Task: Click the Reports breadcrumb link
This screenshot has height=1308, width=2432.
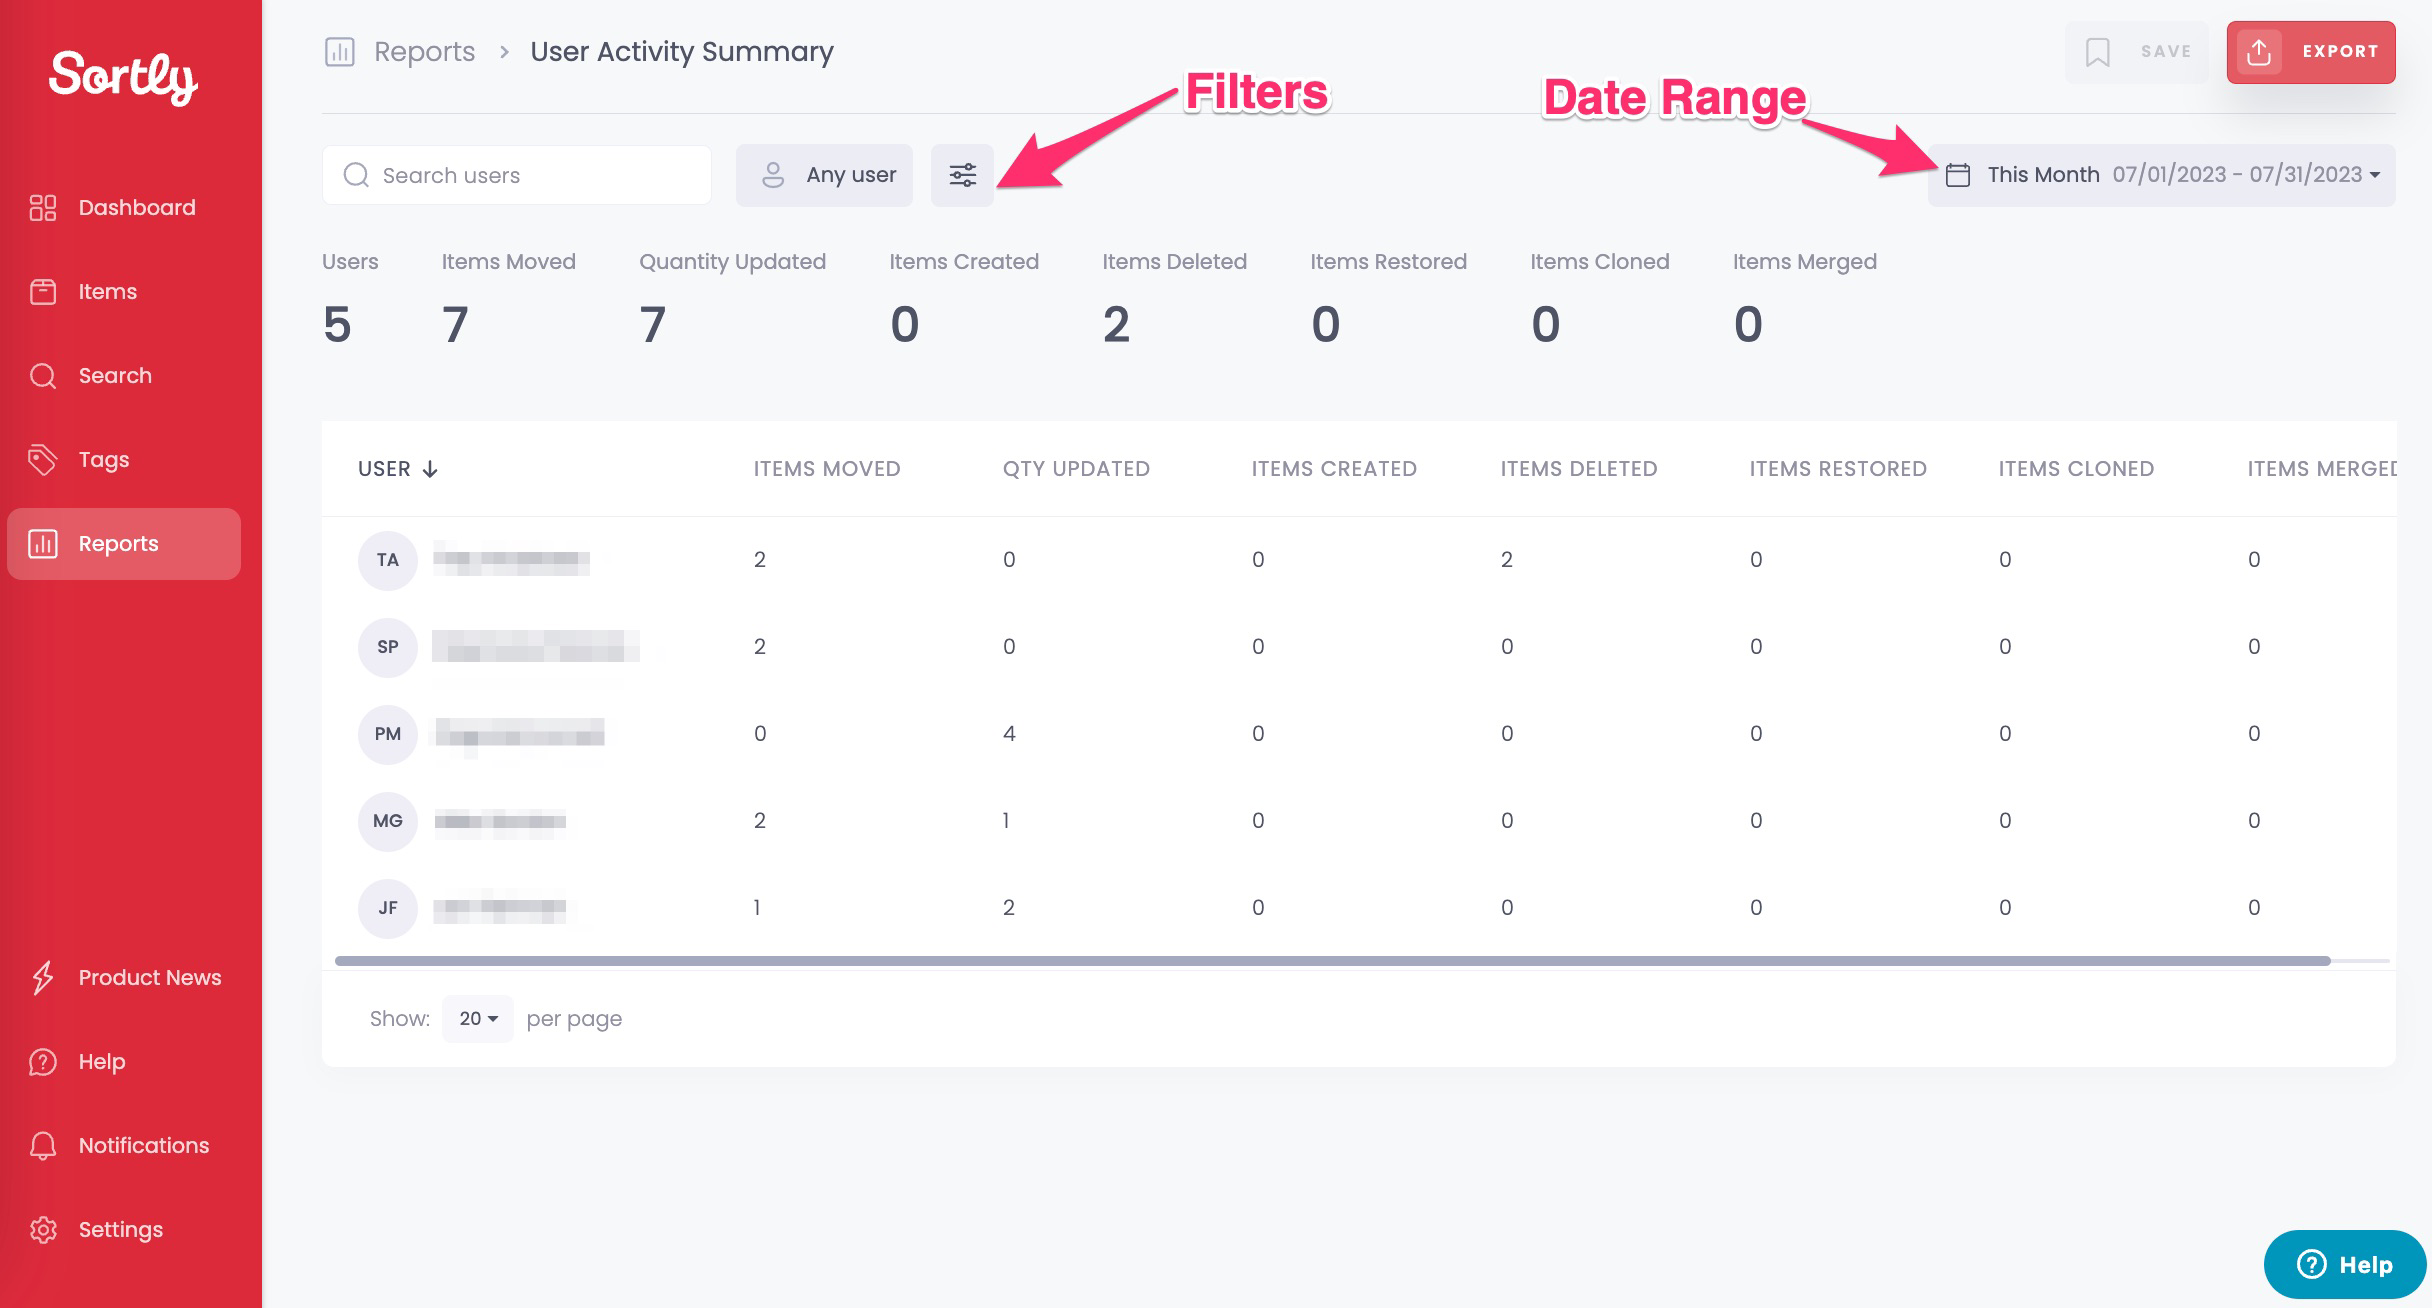Action: pyautogui.click(x=424, y=52)
